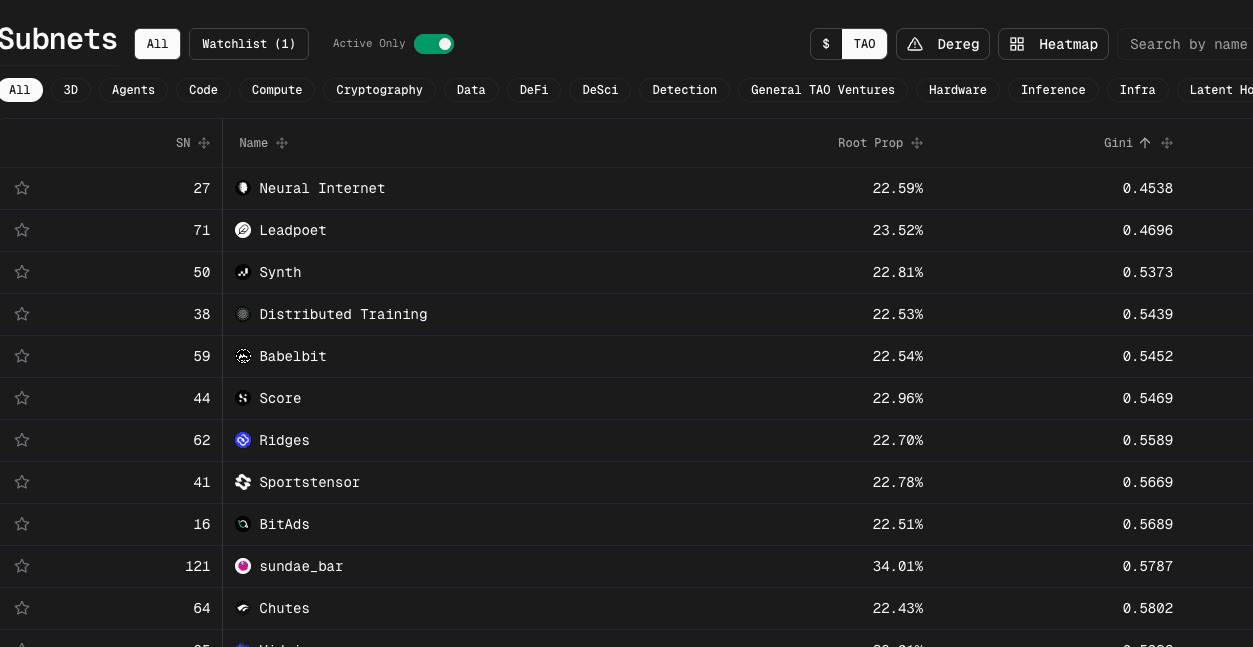Sort by Gini column header

point(1118,143)
